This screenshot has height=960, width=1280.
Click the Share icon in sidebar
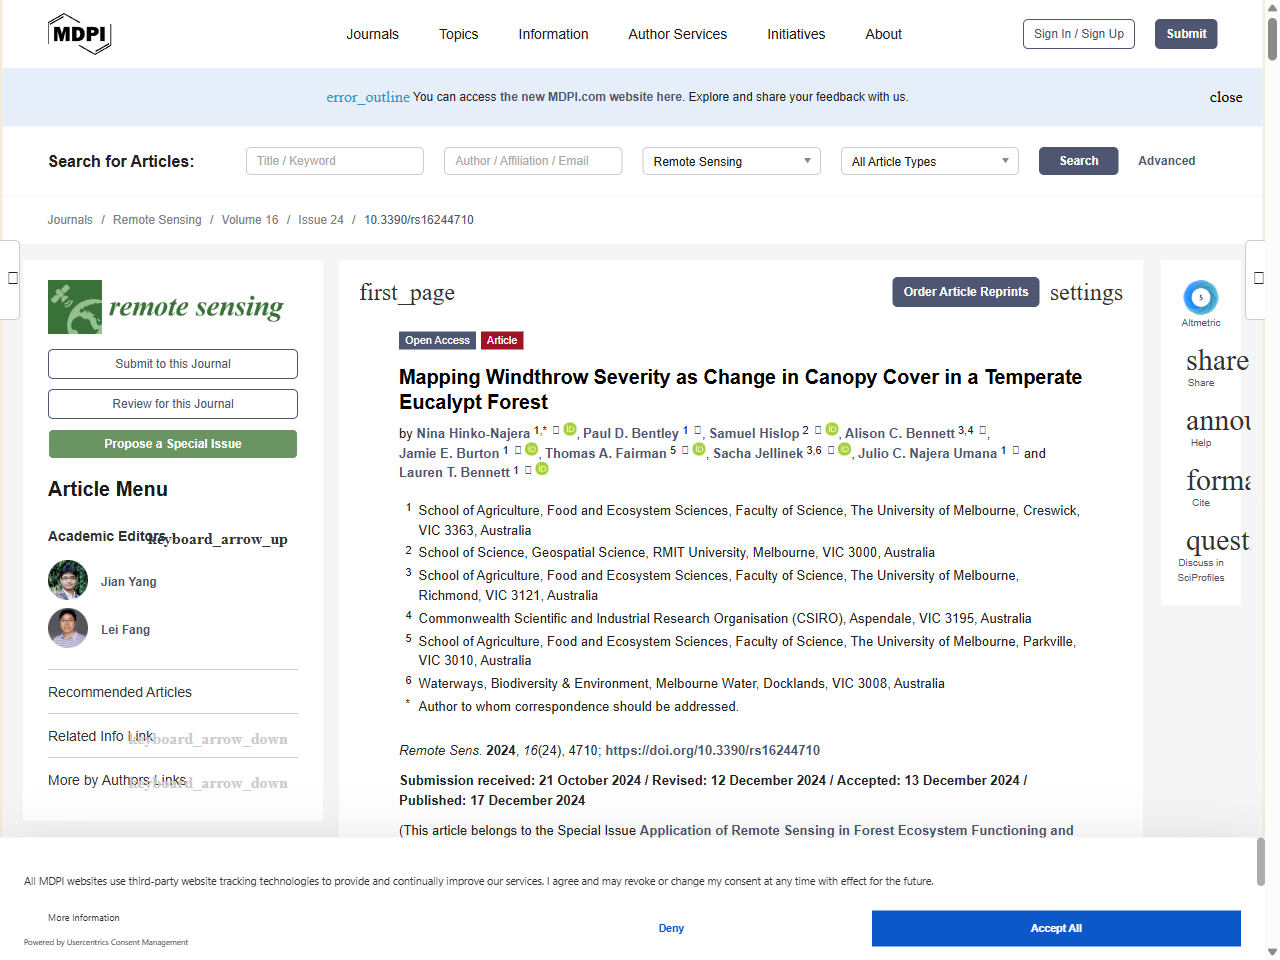point(1216,361)
